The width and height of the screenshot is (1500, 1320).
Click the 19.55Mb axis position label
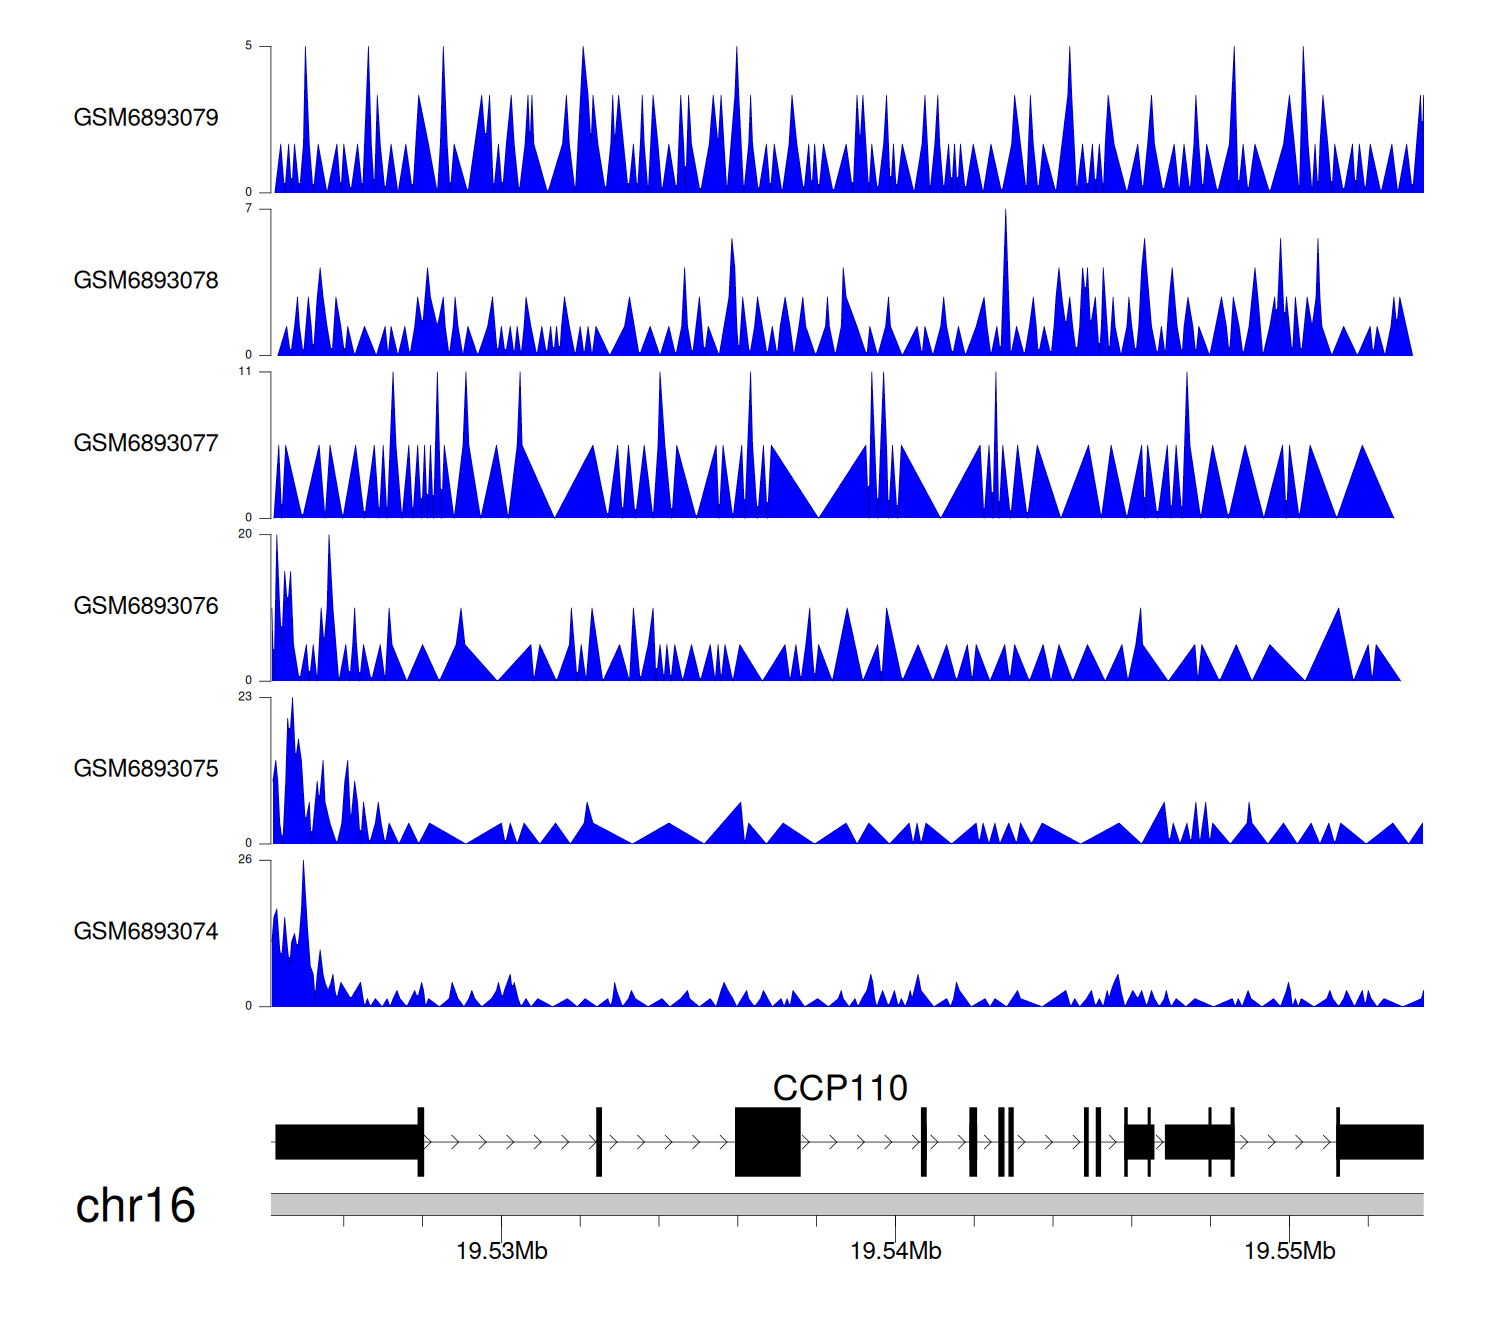point(1289,1251)
